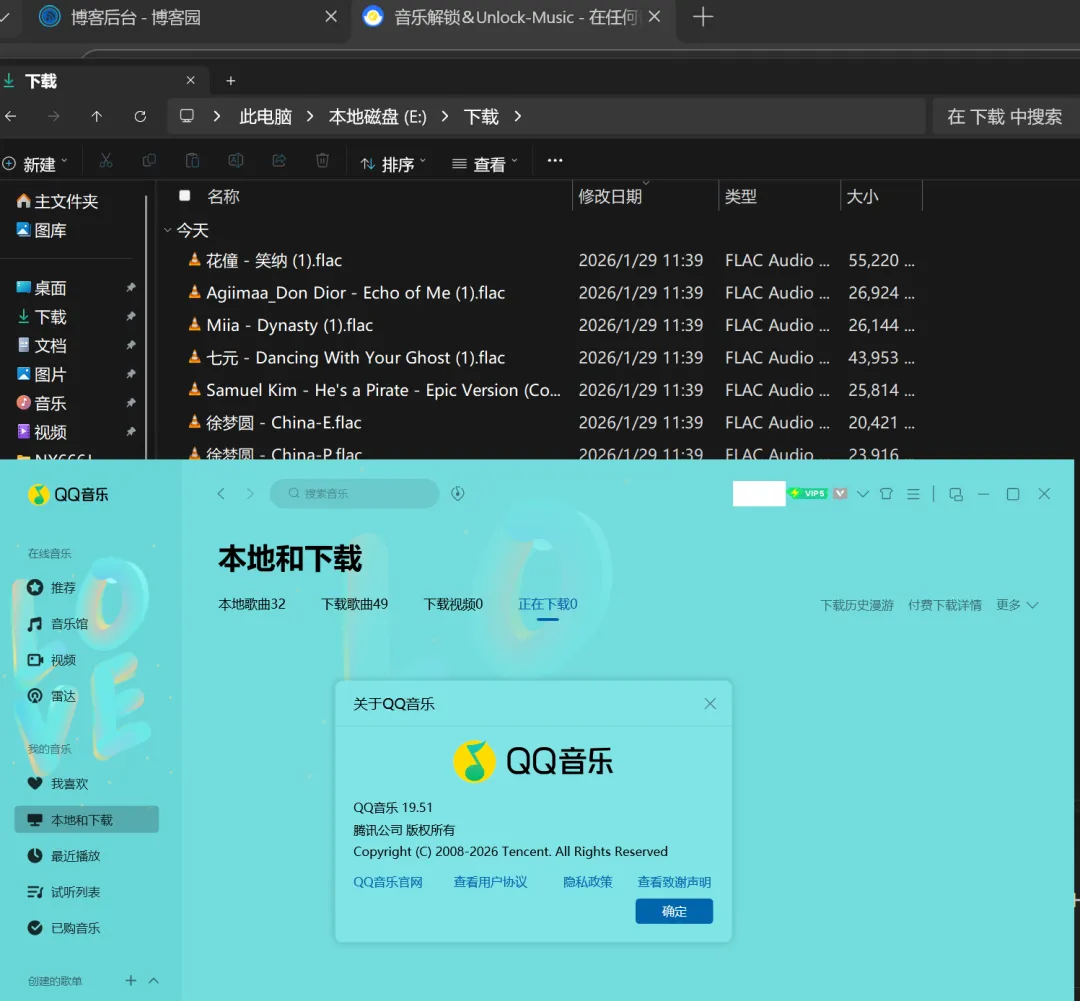The width and height of the screenshot is (1080, 1001).
Task: Open 推荐 in QQ Music sidebar
Action: pos(52,588)
